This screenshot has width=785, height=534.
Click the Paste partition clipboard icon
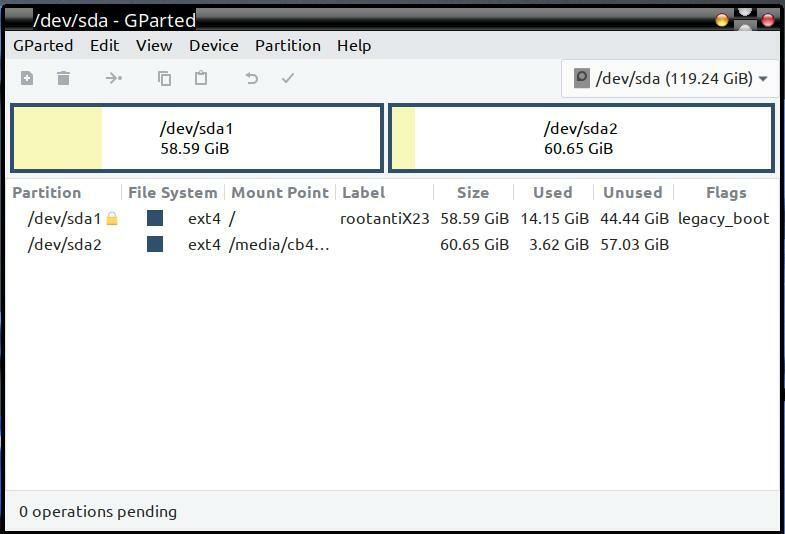[201, 78]
